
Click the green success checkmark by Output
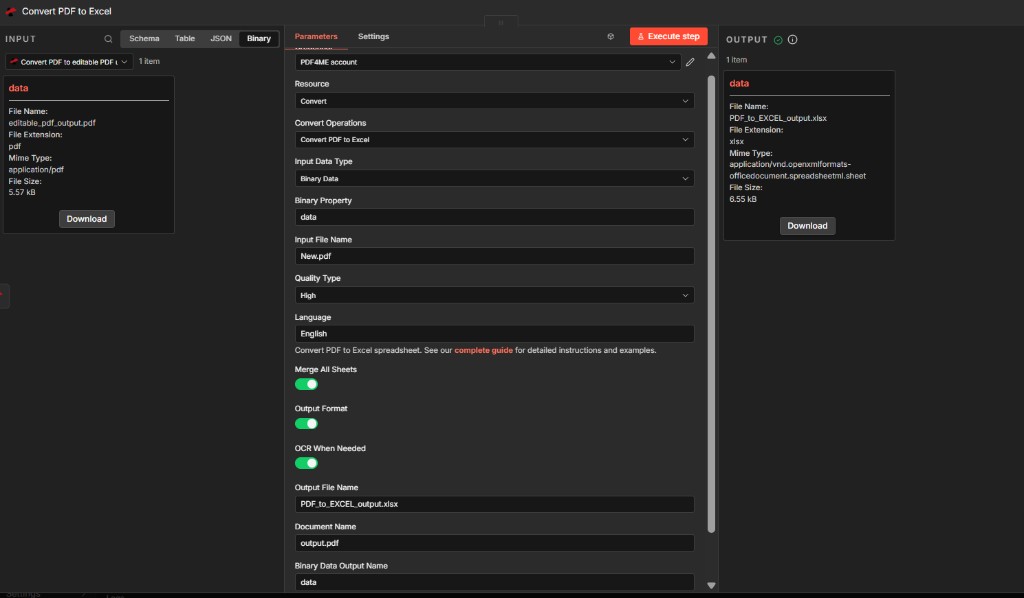tap(778, 40)
